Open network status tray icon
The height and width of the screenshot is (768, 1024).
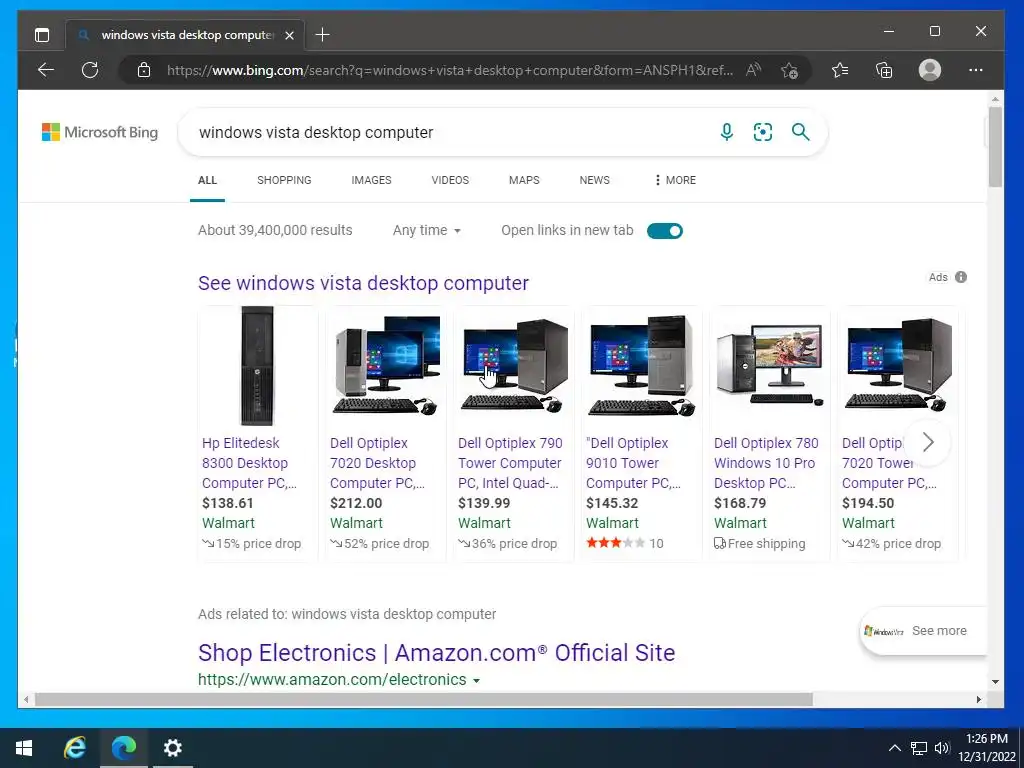pyautogui.click(x=919, y=748)
